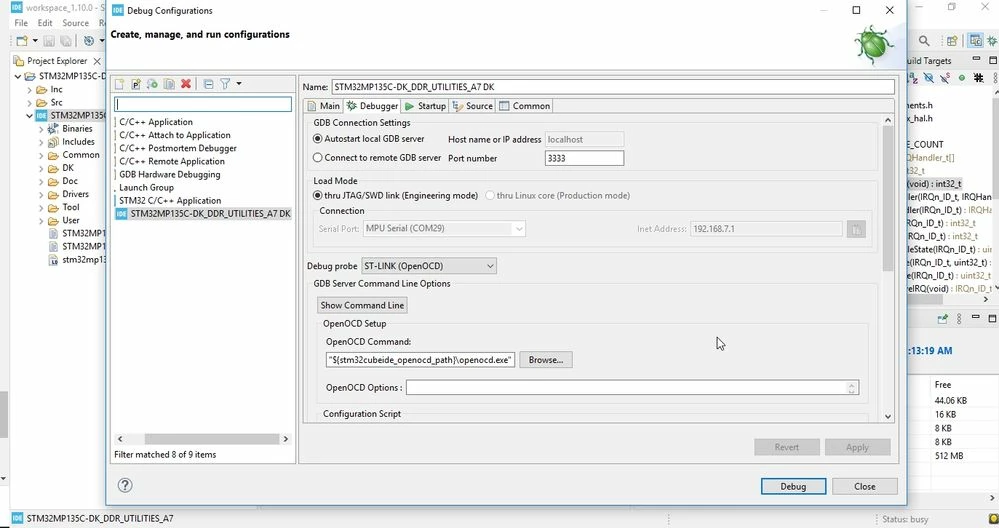The image size is (999, 528).
Task: Click Show Command Line button
Action: click(362, 305)
